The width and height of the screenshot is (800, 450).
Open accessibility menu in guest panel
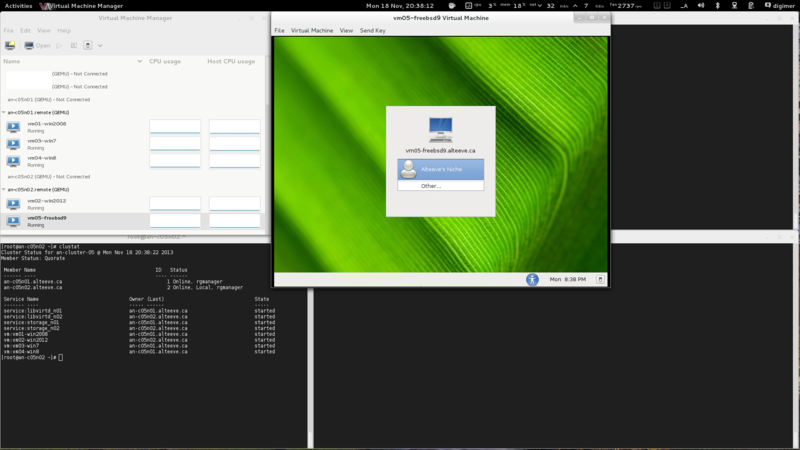[532, 280]
